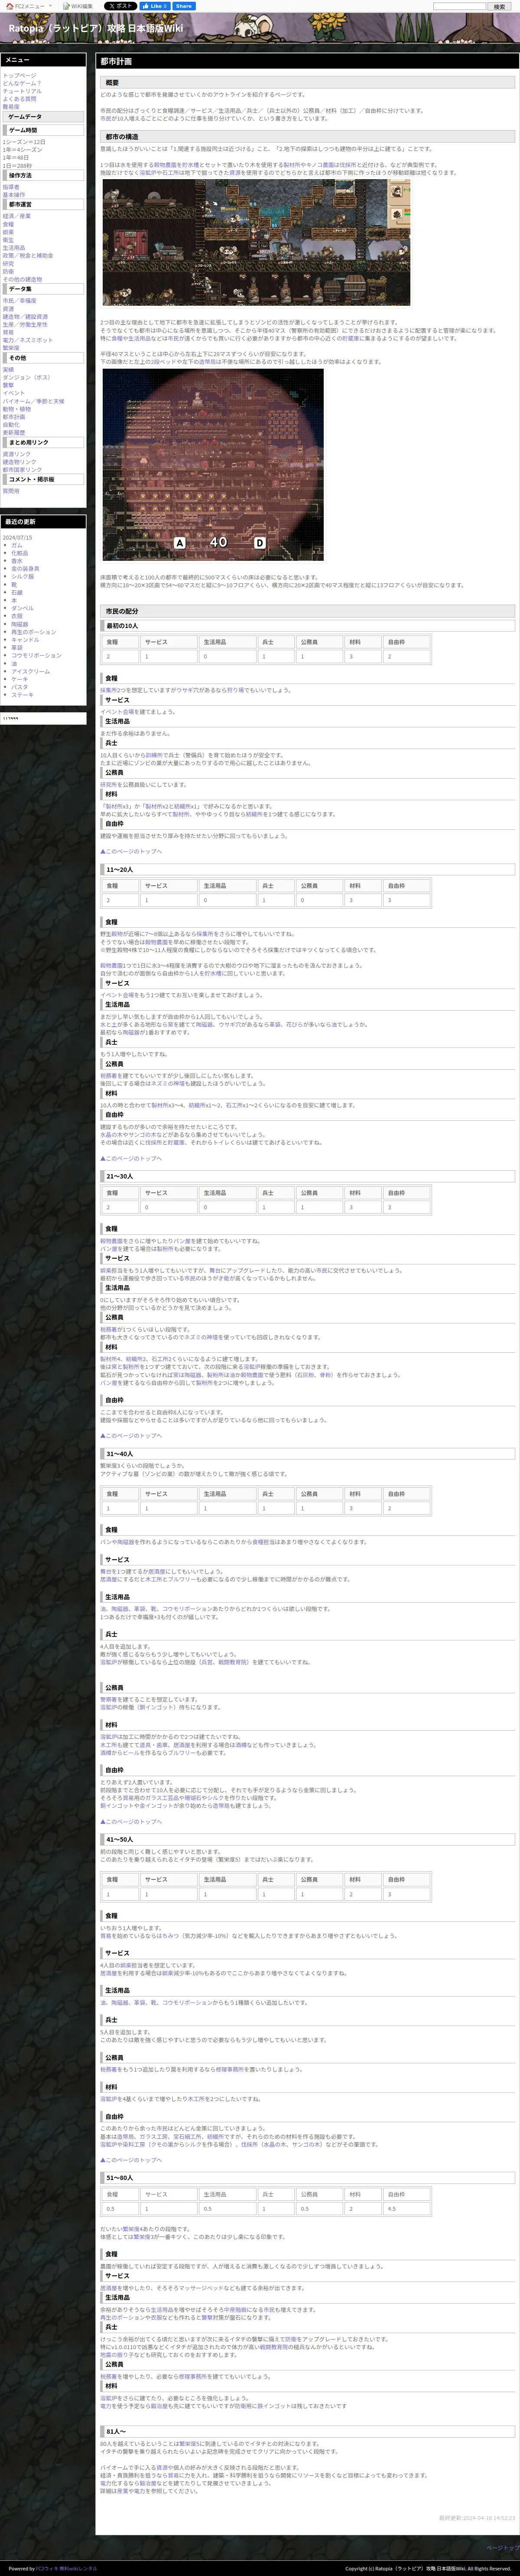Open 指導者 under 操作方法

tap(10, 187)
